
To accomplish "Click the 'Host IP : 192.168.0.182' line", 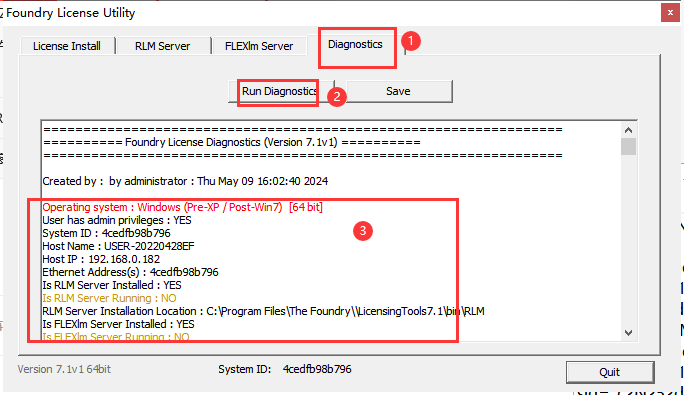I will point(101,259).
